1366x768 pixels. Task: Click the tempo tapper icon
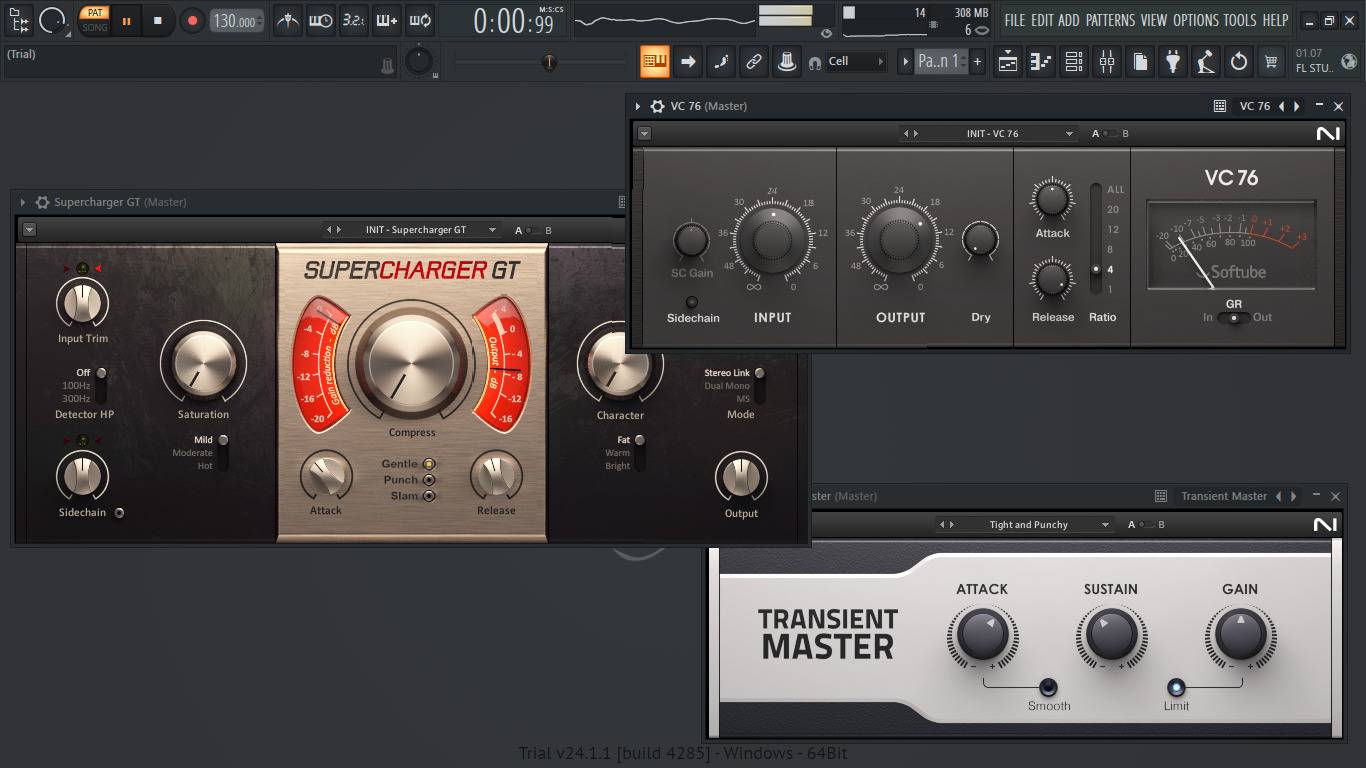click(1206, 62)
